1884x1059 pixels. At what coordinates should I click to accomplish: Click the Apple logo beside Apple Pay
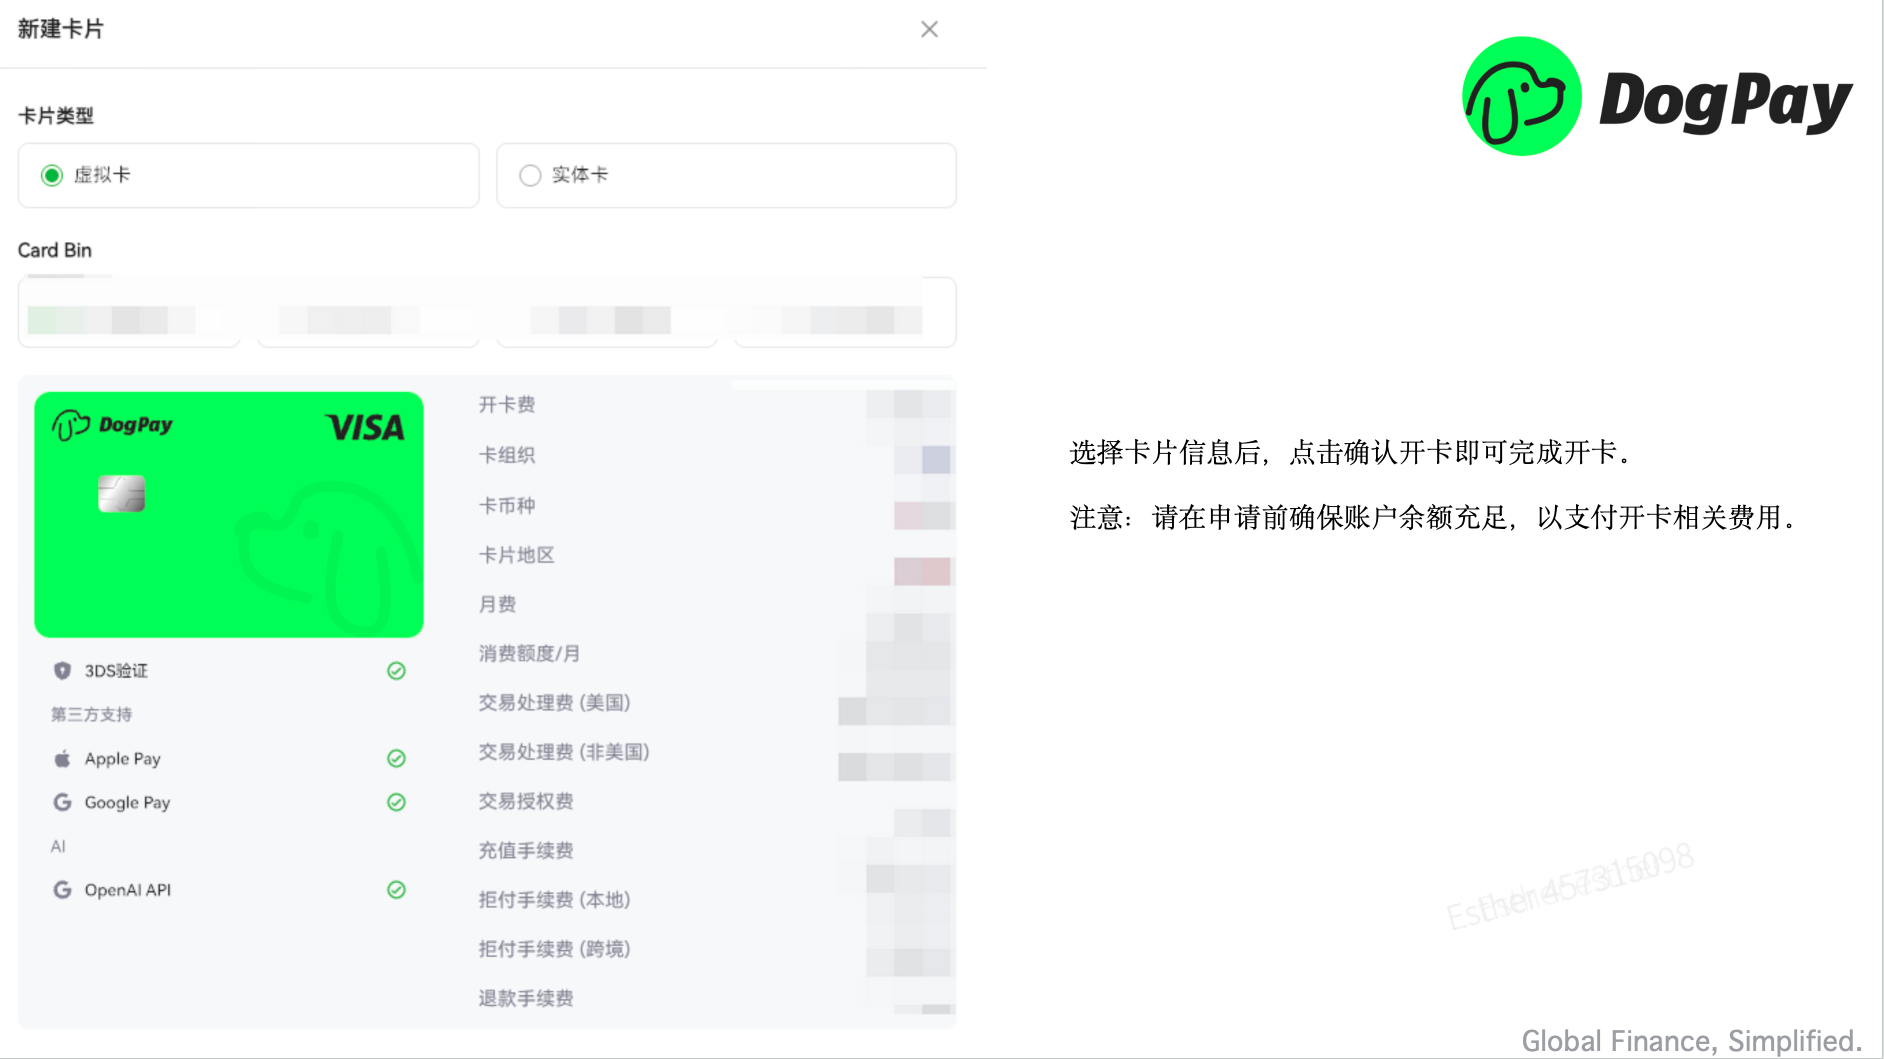(x=62, y=759)
